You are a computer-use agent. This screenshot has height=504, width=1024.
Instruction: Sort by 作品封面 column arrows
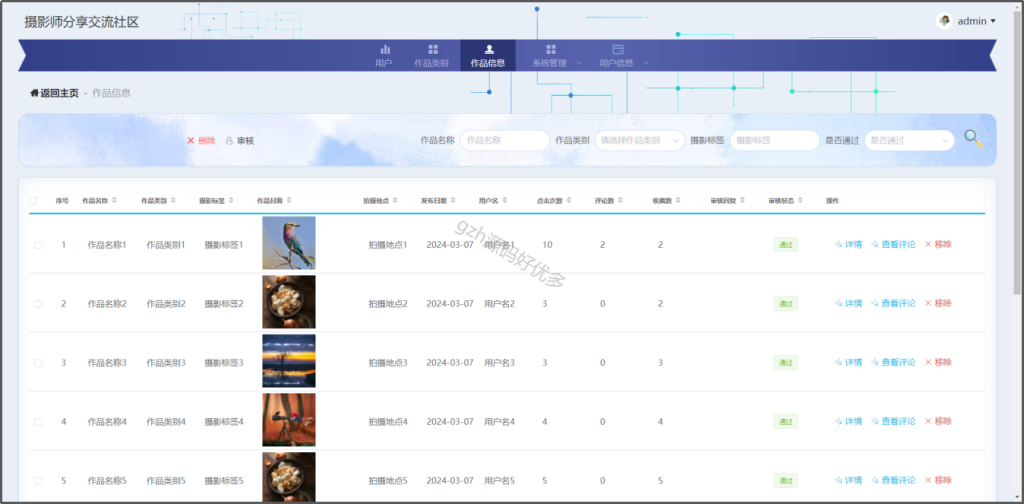point(289,200)
